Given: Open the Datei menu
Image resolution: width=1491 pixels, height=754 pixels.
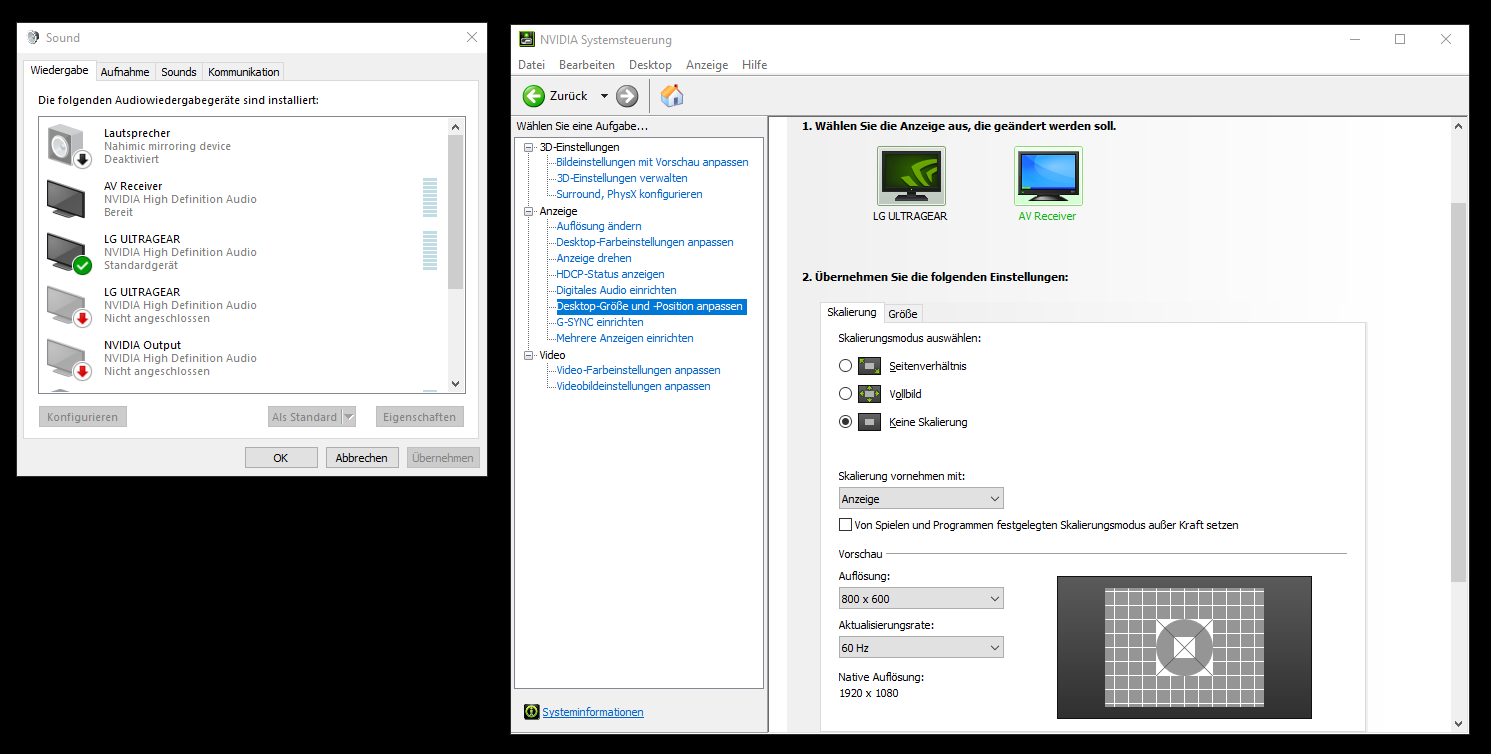Looking at the screenshot, I should pyautogui.click(x=531, y=65).
